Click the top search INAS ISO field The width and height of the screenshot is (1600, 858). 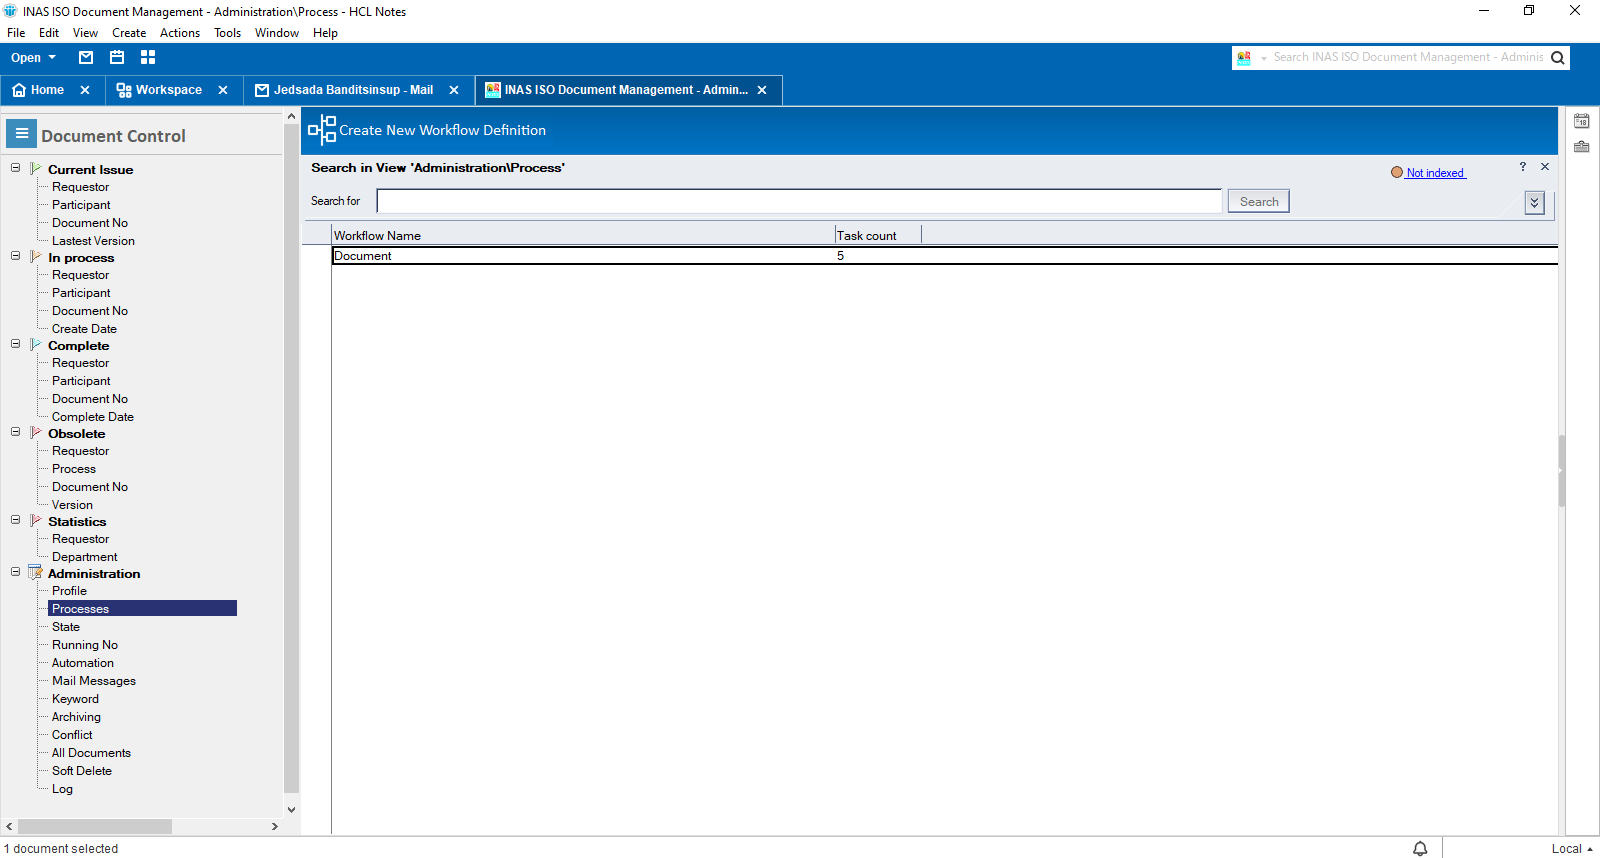pos(1408,58)
